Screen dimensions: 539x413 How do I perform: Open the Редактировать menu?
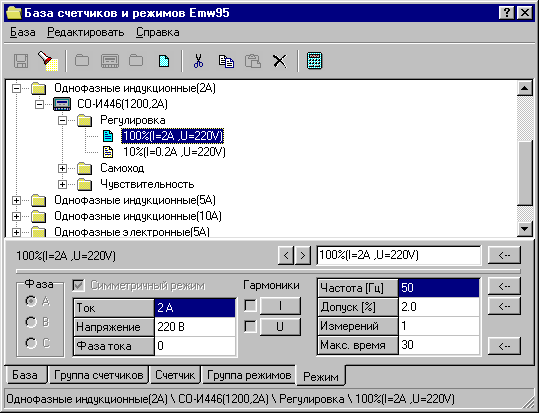pyautogui.click(x=86, y=32)
